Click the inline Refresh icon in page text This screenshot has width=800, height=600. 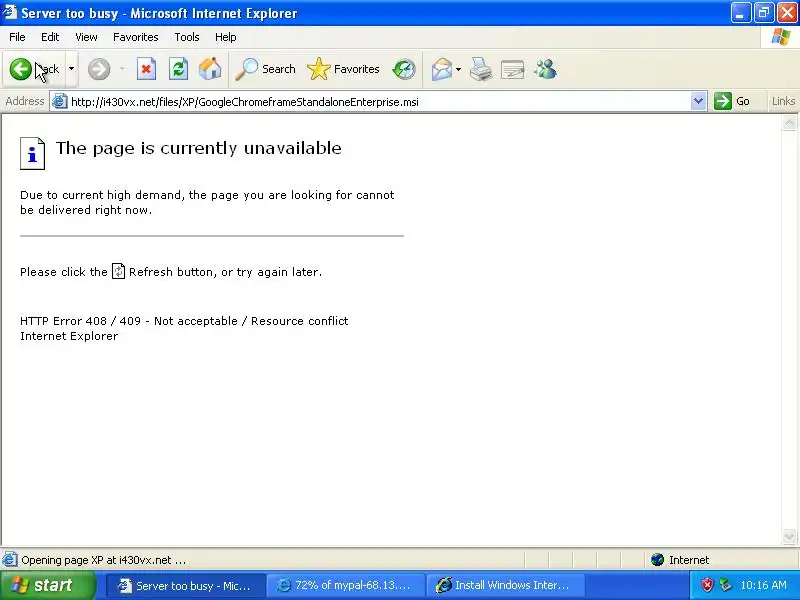tap(118, 271)
